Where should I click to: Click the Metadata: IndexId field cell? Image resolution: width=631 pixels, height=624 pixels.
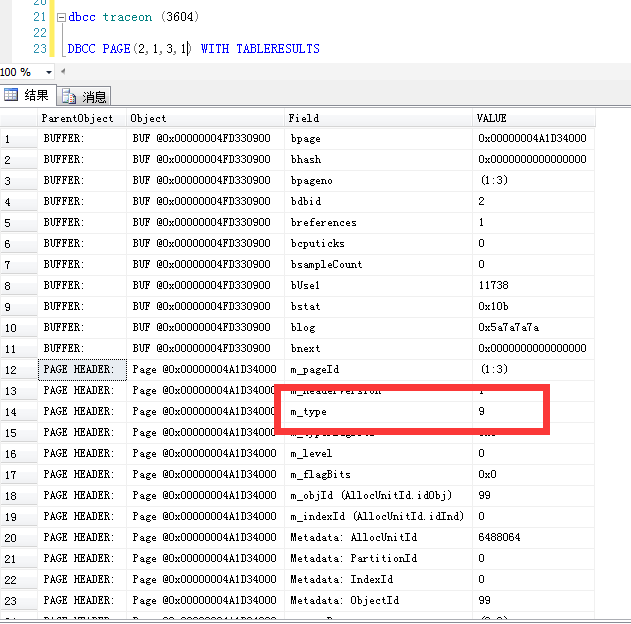378,579
